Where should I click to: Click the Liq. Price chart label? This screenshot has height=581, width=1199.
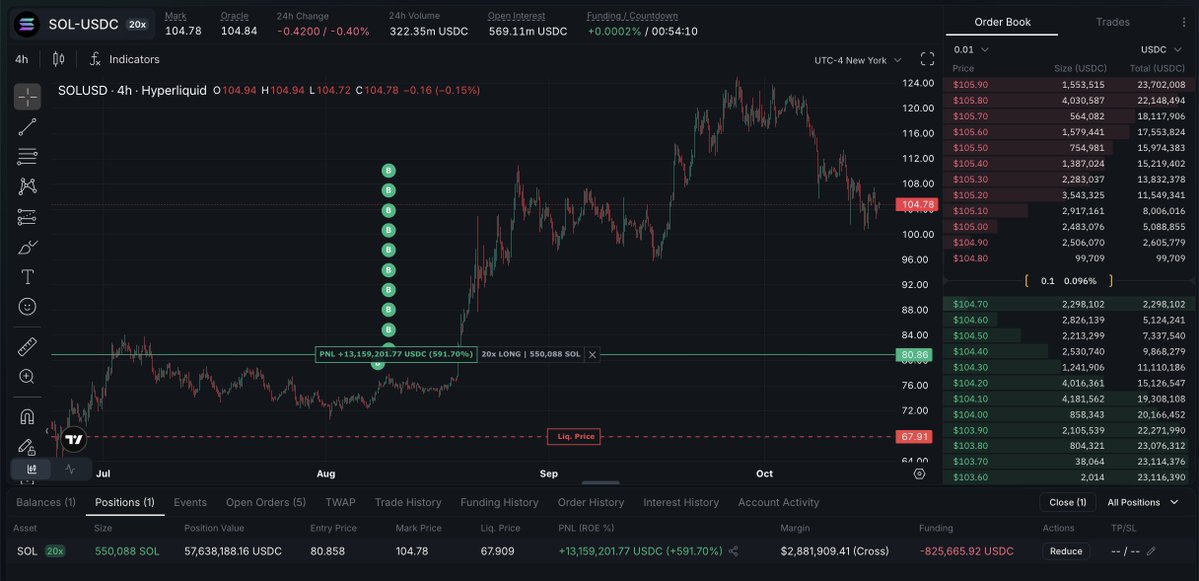(574, 437)
